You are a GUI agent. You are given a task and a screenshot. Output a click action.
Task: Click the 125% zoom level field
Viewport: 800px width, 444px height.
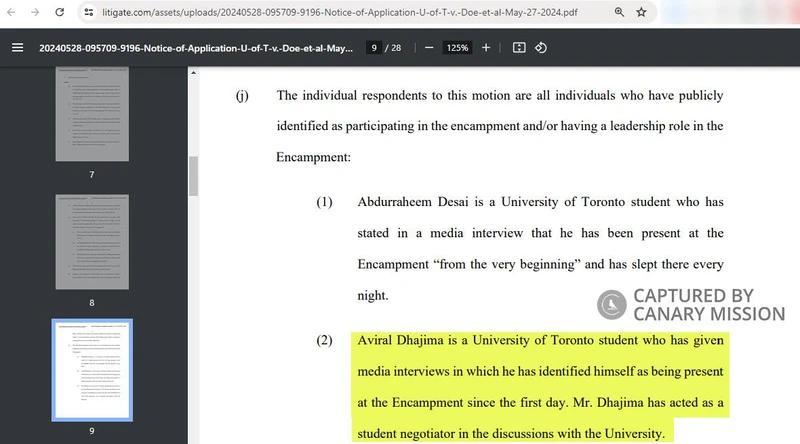click(457, 47)
